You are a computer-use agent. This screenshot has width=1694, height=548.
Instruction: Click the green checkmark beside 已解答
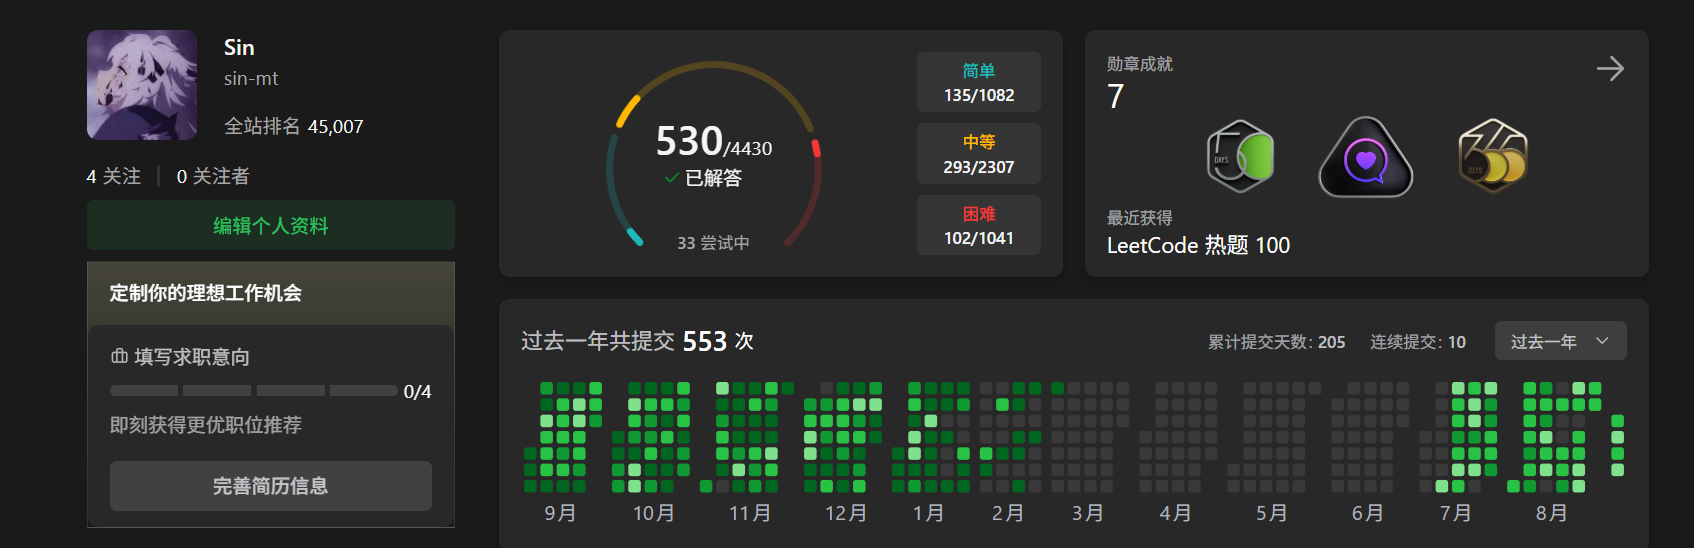(672, 177)
